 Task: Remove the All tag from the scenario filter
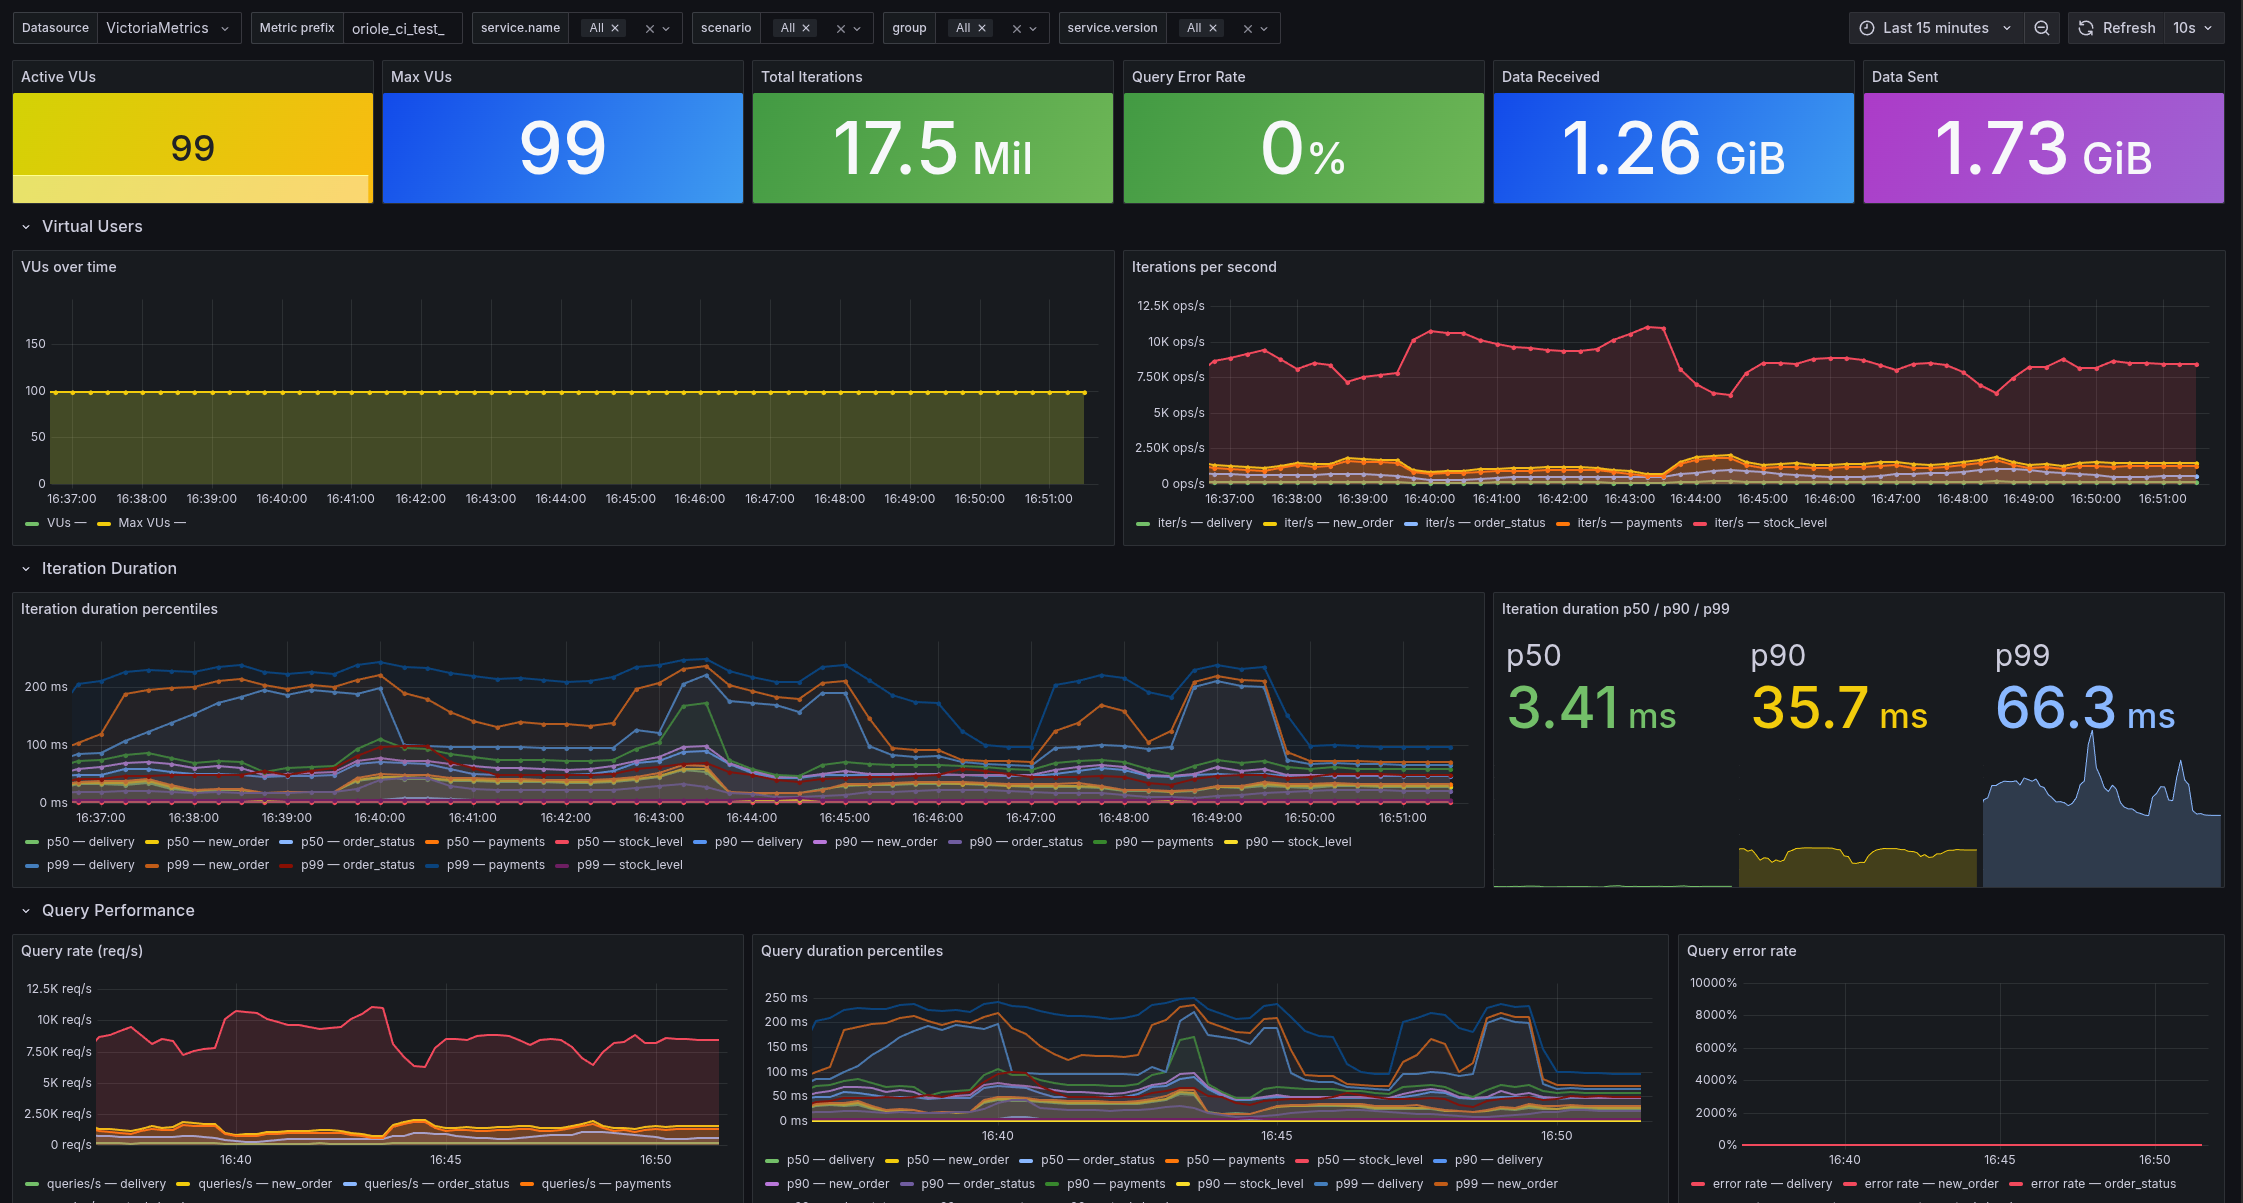click(x=806, y=27)
